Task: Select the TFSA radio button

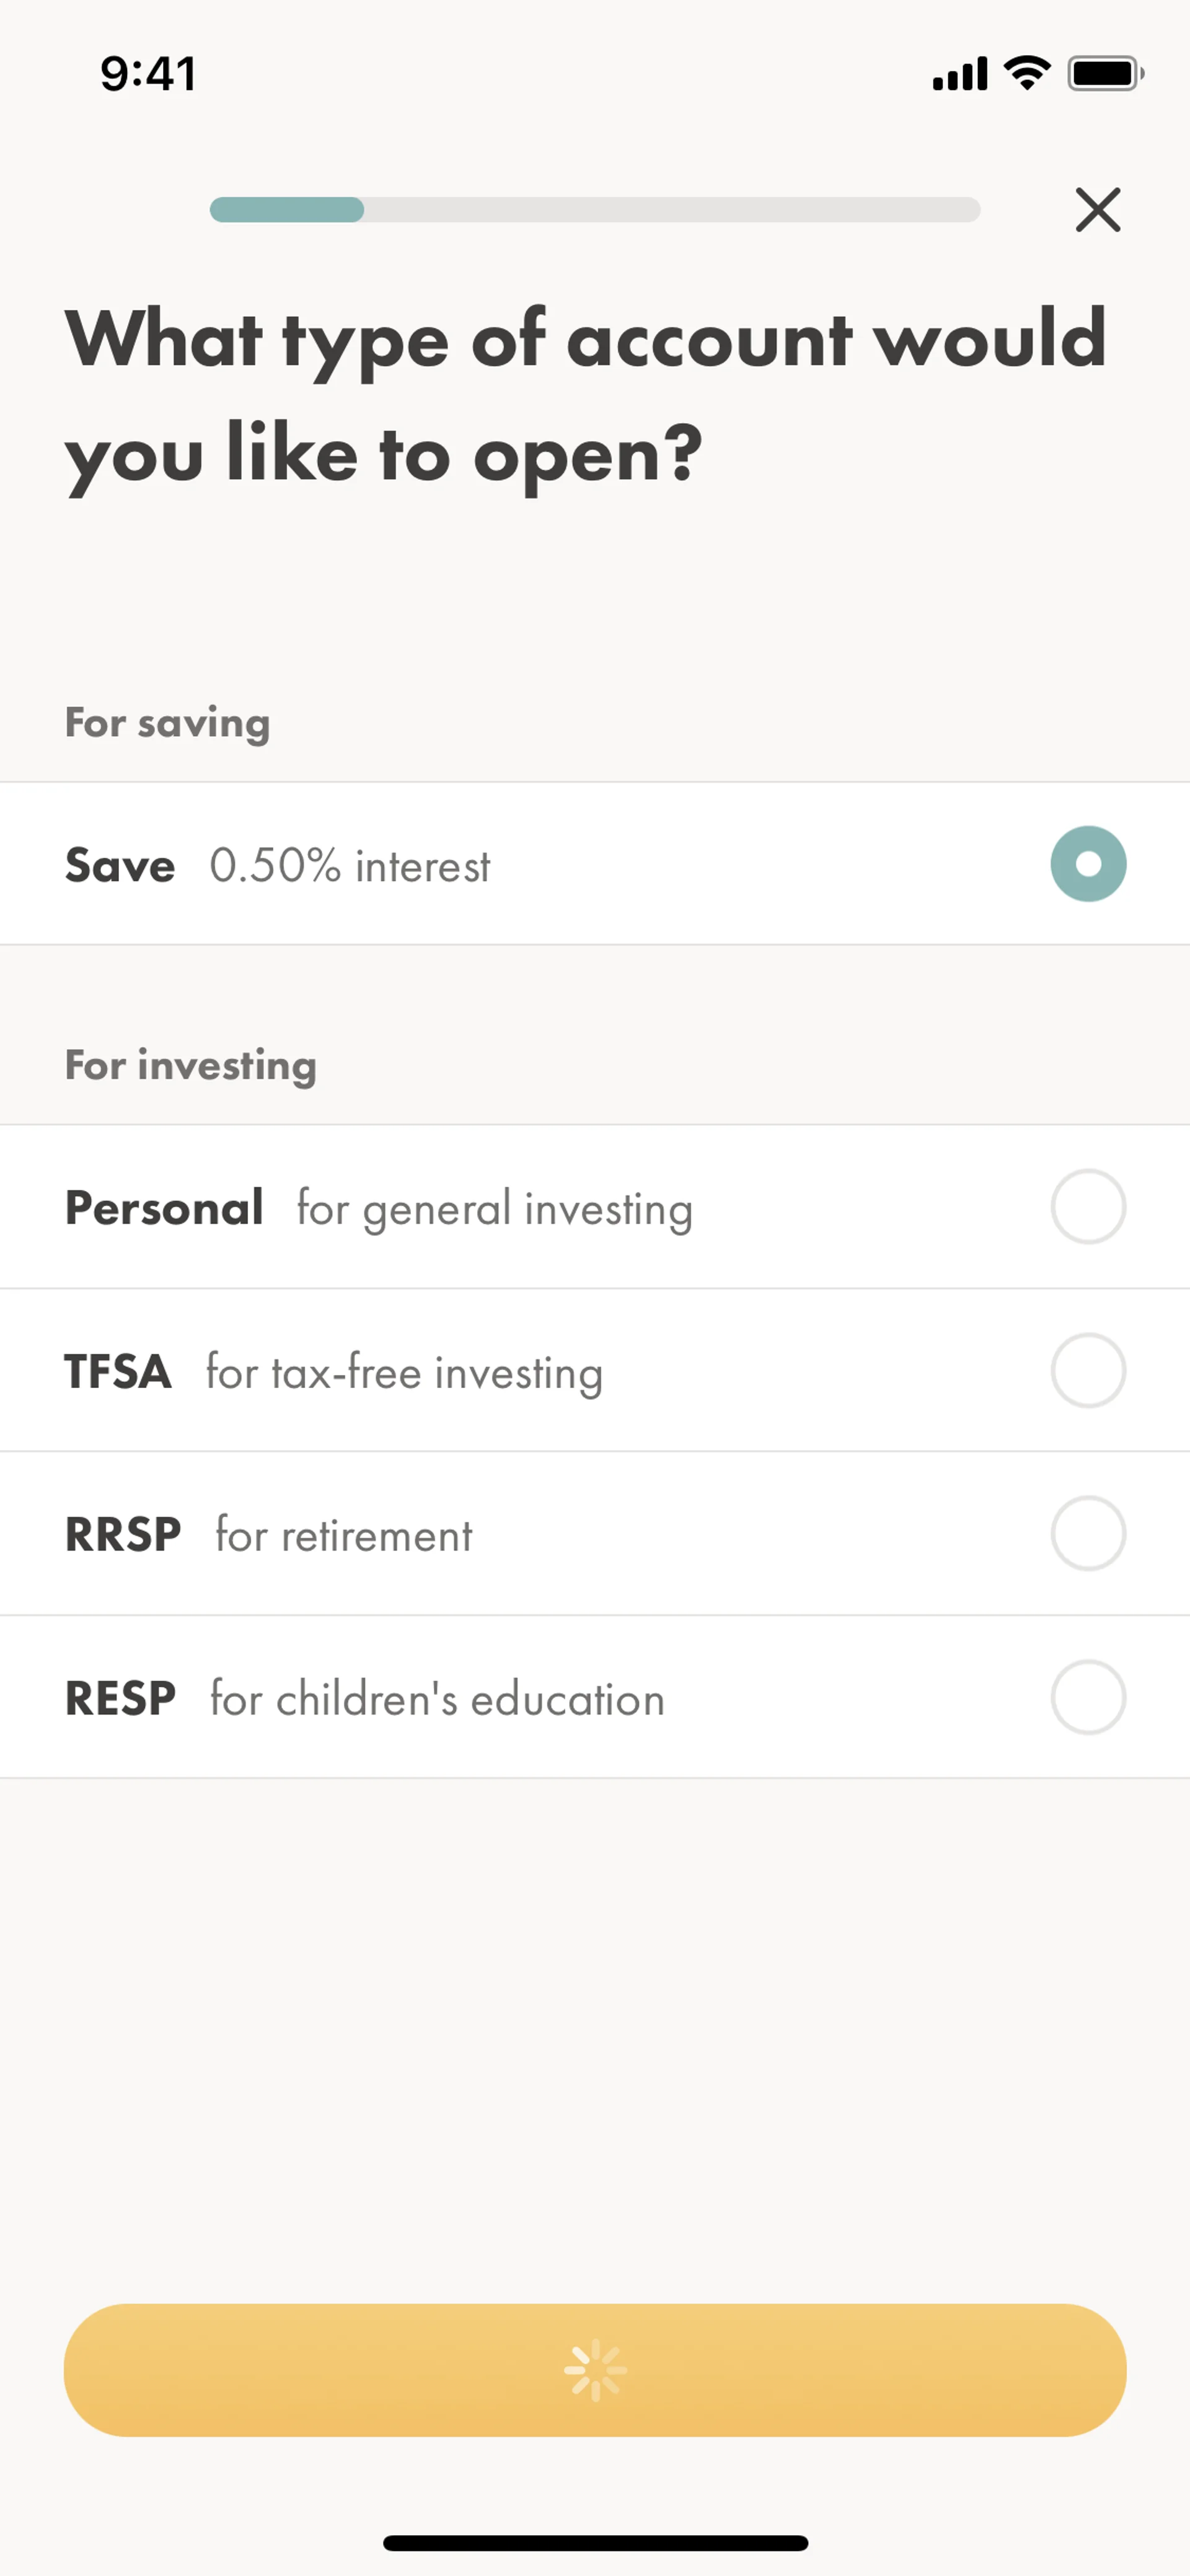Action: (x=1088, y=1370)
